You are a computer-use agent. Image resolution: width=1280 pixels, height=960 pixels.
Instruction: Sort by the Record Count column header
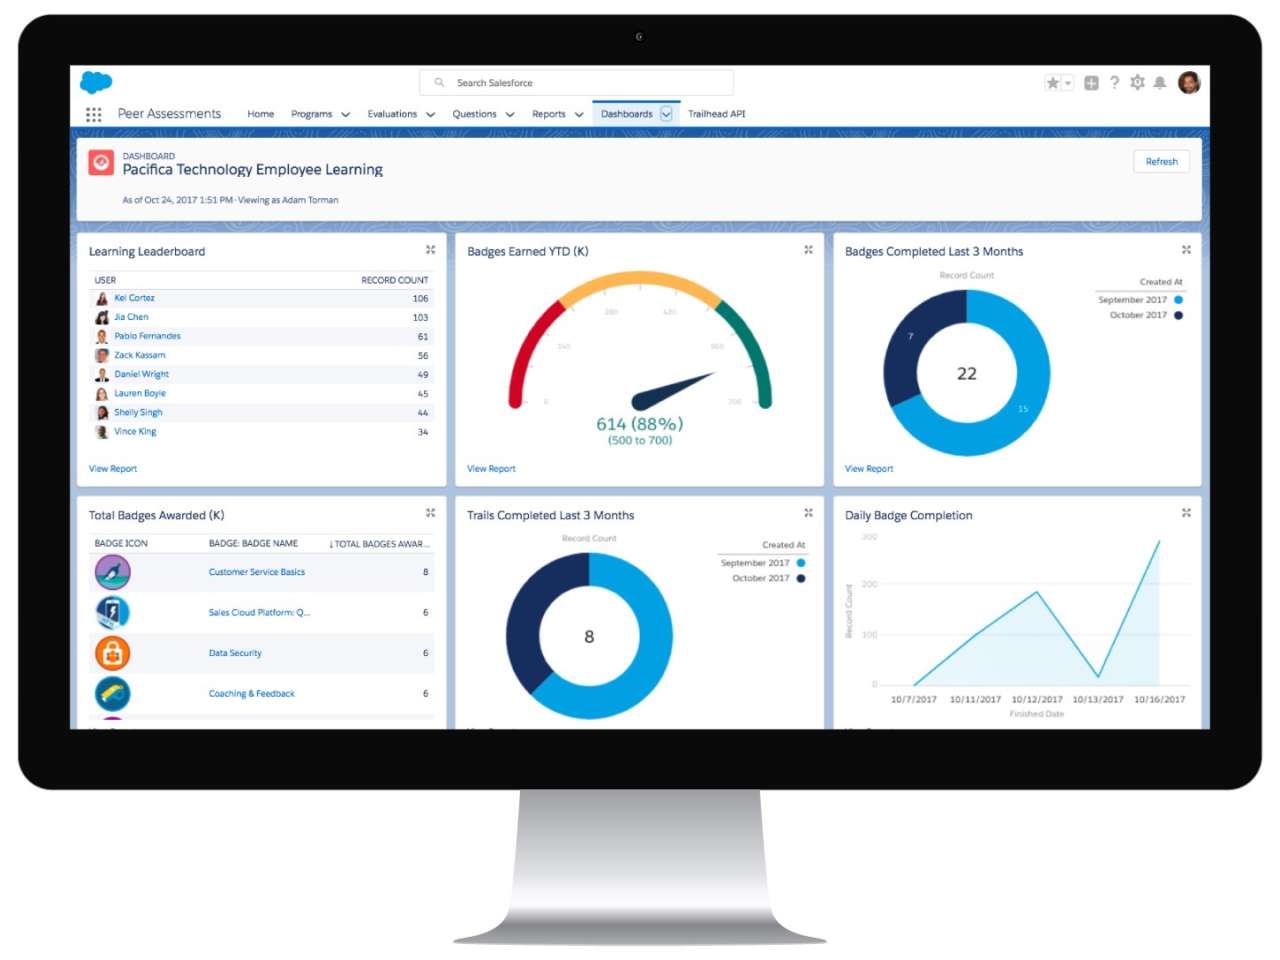tap(394, 280)
